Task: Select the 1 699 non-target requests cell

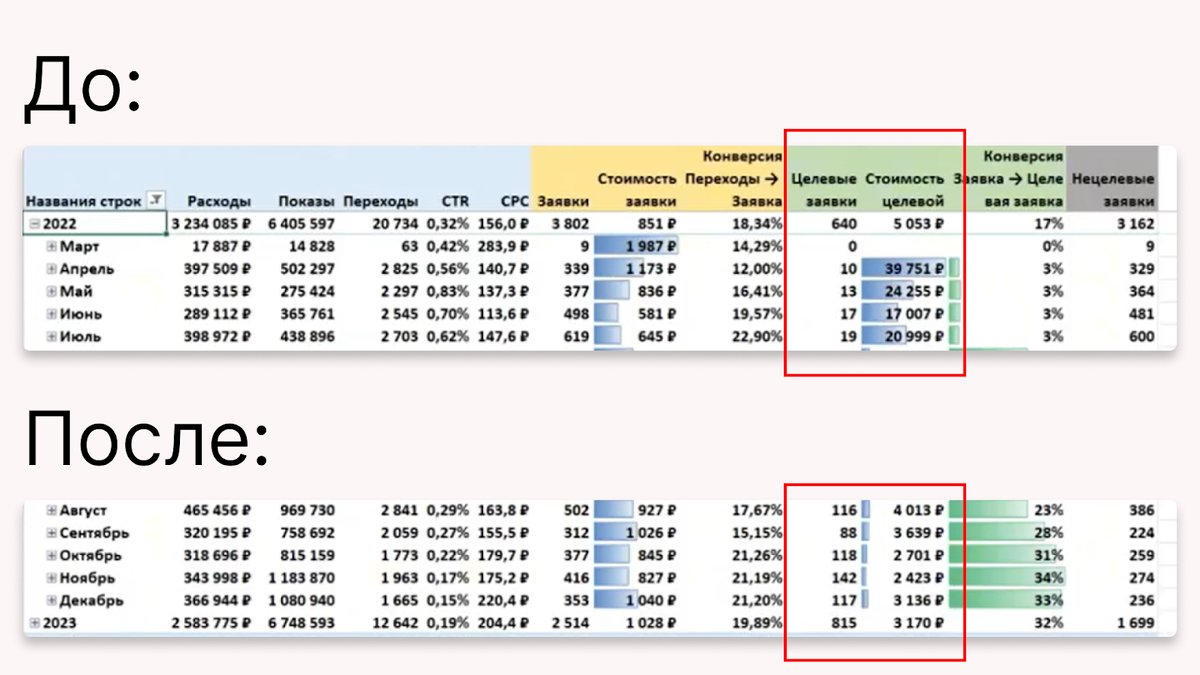Action: (1135, 623)
